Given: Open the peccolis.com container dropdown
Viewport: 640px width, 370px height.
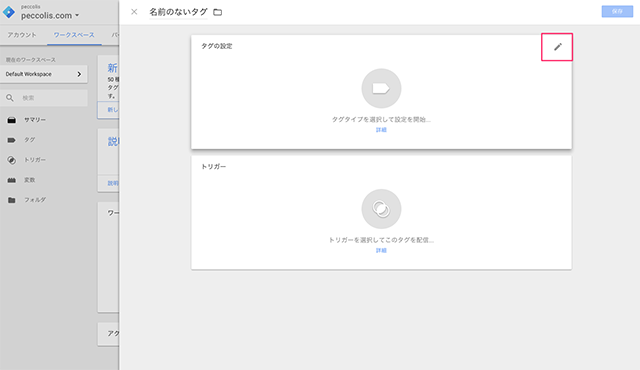Looking at the screenshot, I should [50, 16].
